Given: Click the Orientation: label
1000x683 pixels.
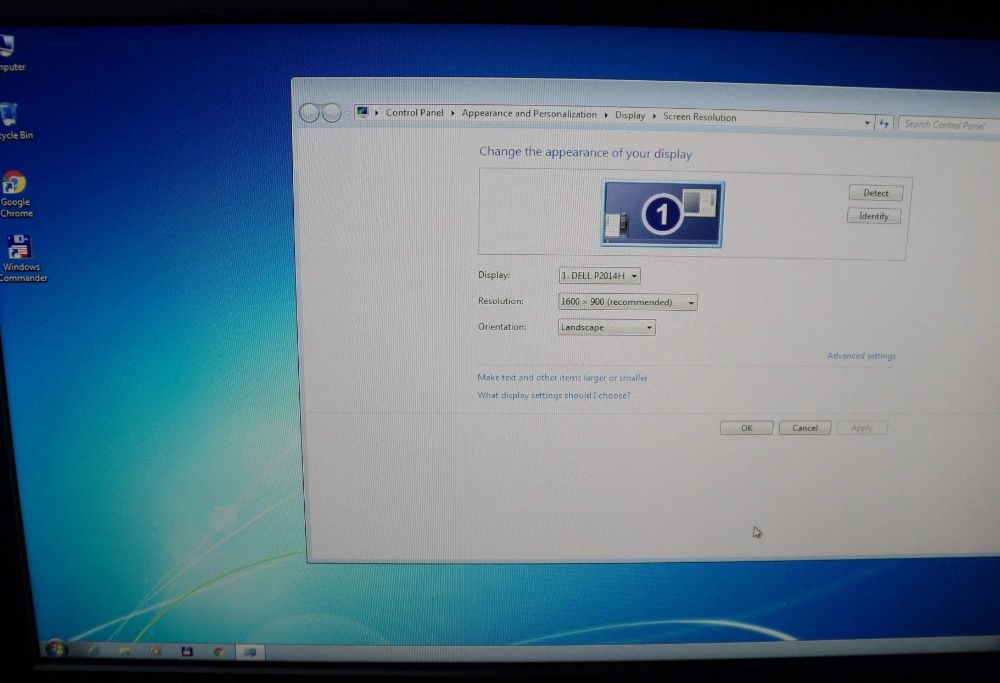Looking at the screenshot, I should click(x=502, y=327).
